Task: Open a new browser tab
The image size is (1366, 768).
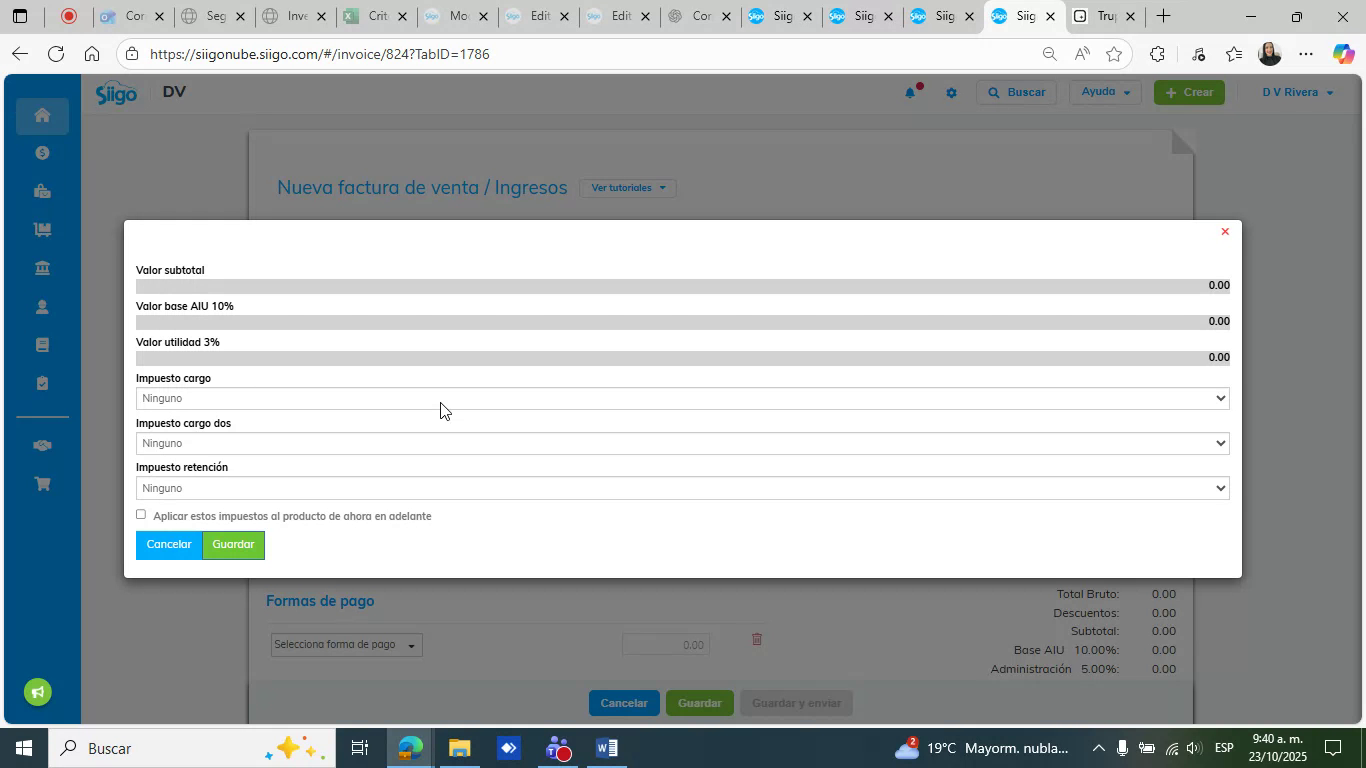Action: click(x=1163, y=16)
